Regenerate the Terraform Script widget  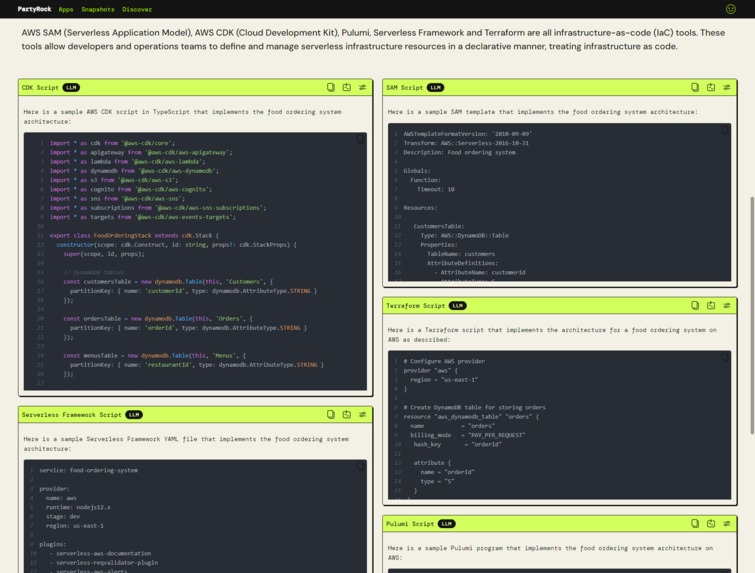tap(711, 305)
